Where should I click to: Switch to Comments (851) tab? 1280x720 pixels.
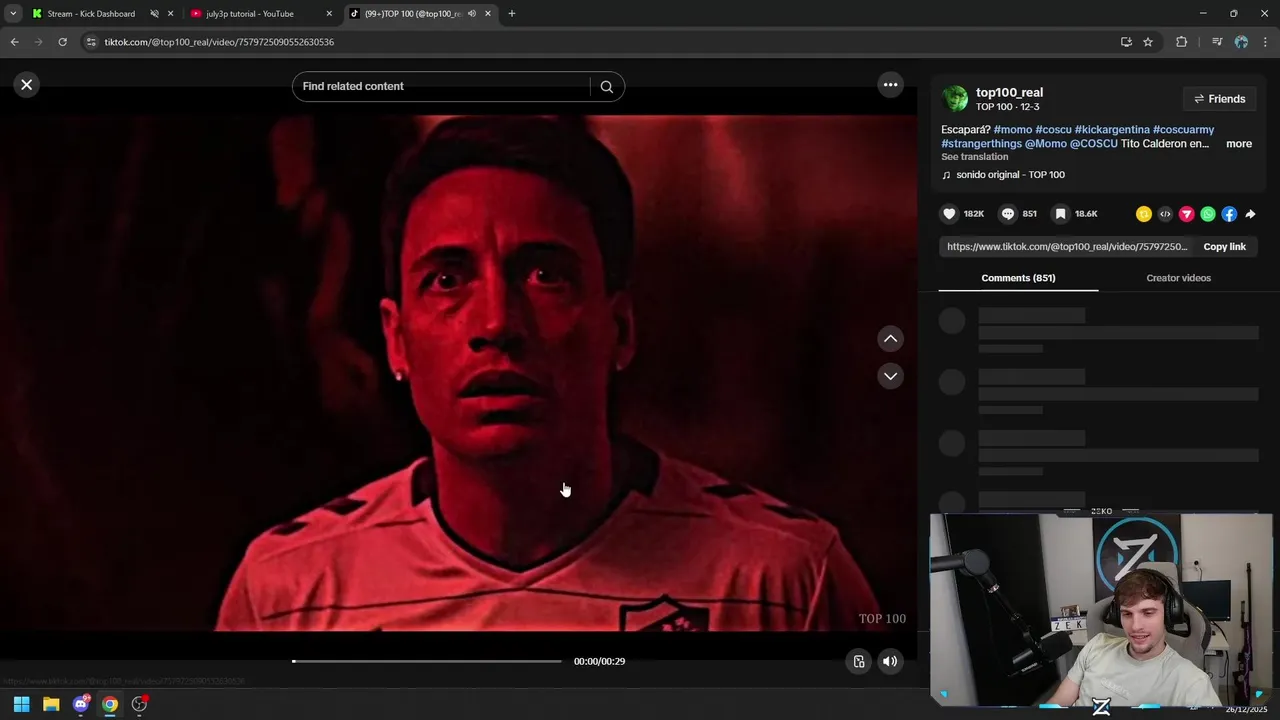click(x=1018, y=278)
